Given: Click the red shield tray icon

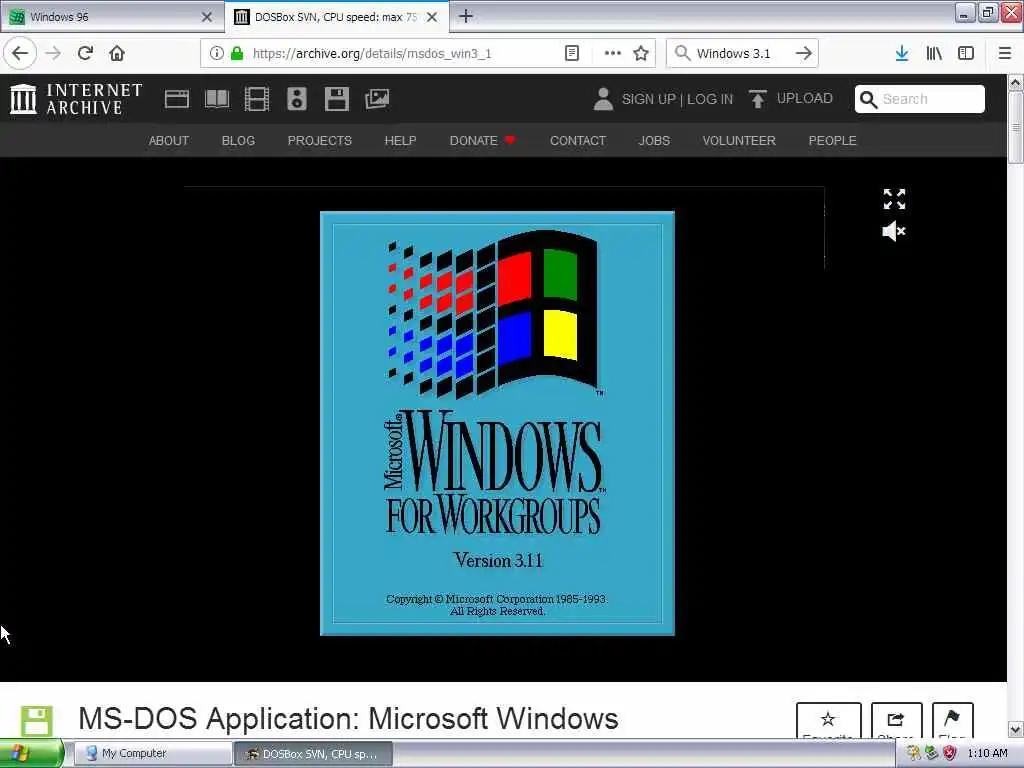Looking at the screenshot, I should 949,753.
